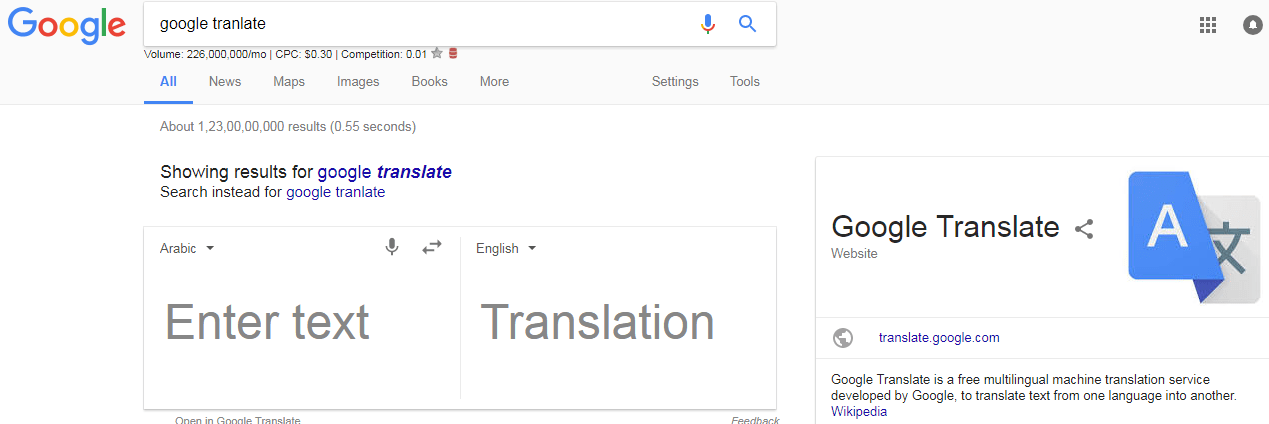Viewport: 1269px width, 424px height.
Task: Click the blue search magnifier icon
Action: [x=748, y=23]
